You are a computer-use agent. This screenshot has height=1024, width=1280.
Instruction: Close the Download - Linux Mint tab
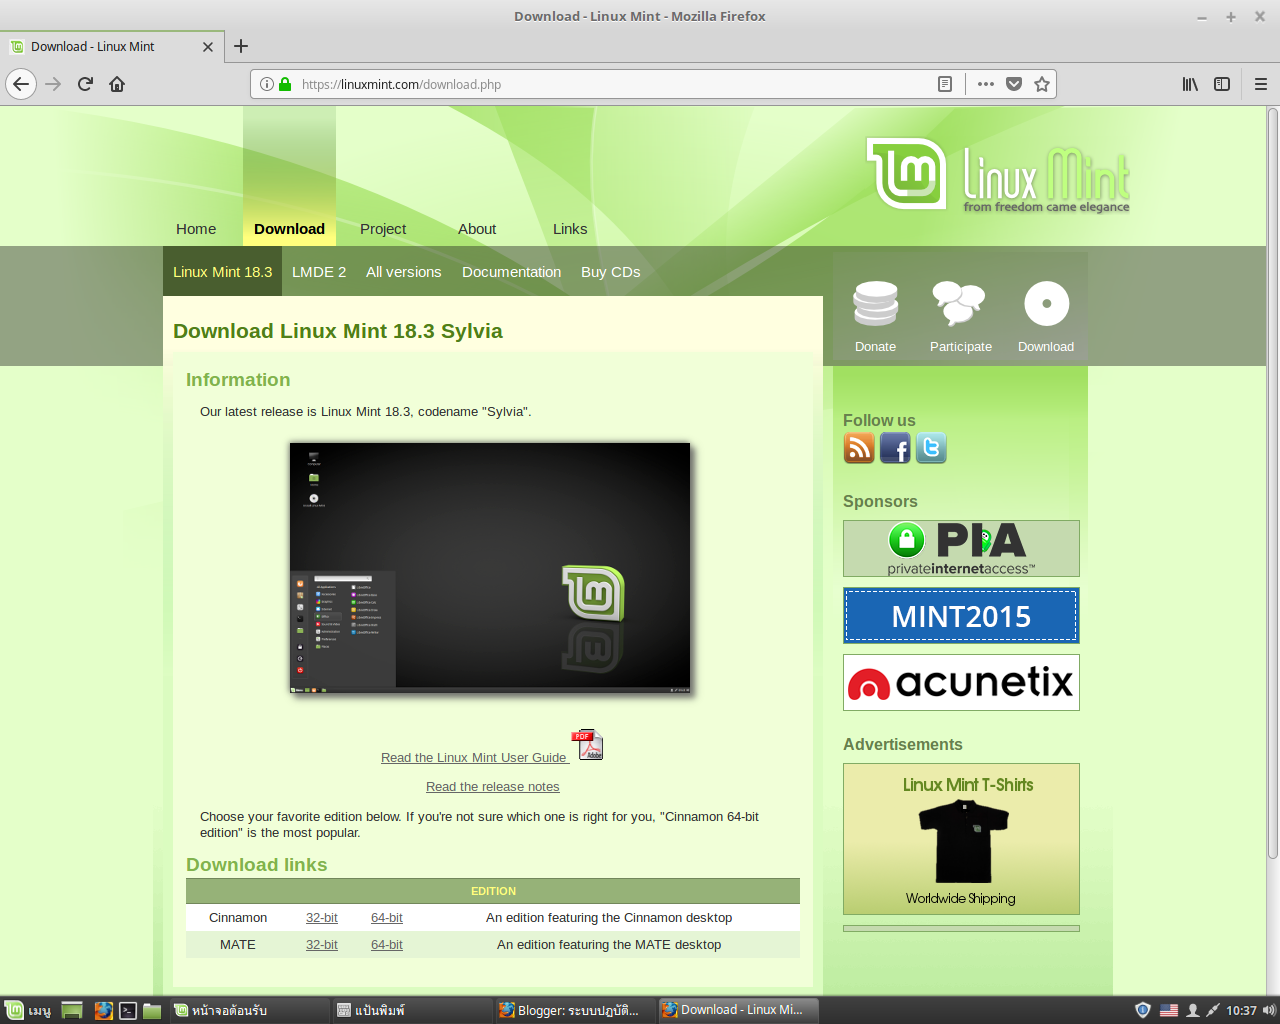208,47
